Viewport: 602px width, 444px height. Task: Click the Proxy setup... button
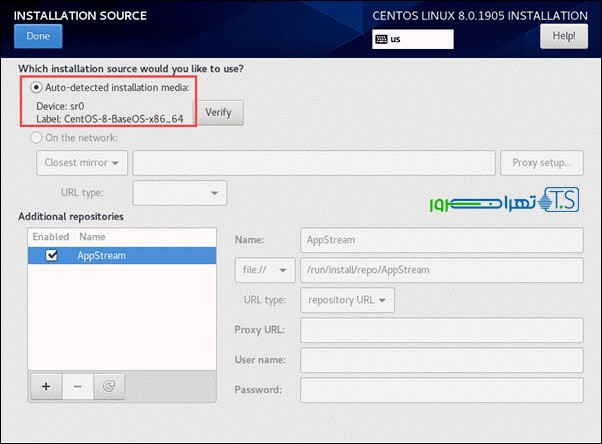541,162
